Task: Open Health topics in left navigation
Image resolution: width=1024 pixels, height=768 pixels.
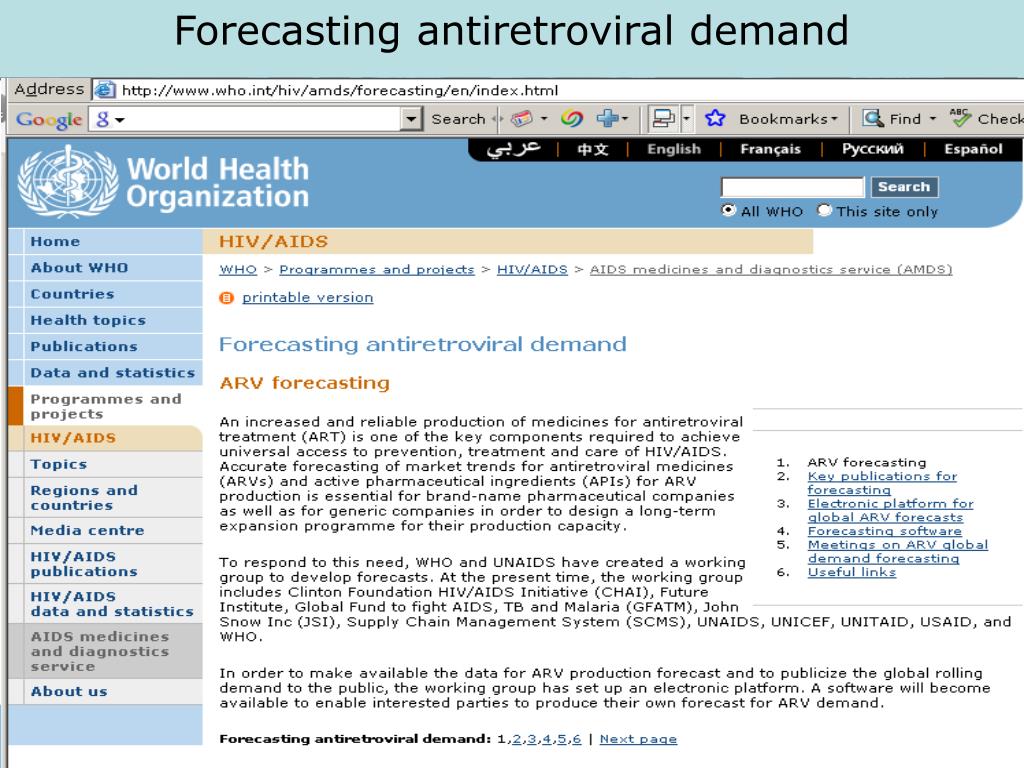Action: click(106, 320)
